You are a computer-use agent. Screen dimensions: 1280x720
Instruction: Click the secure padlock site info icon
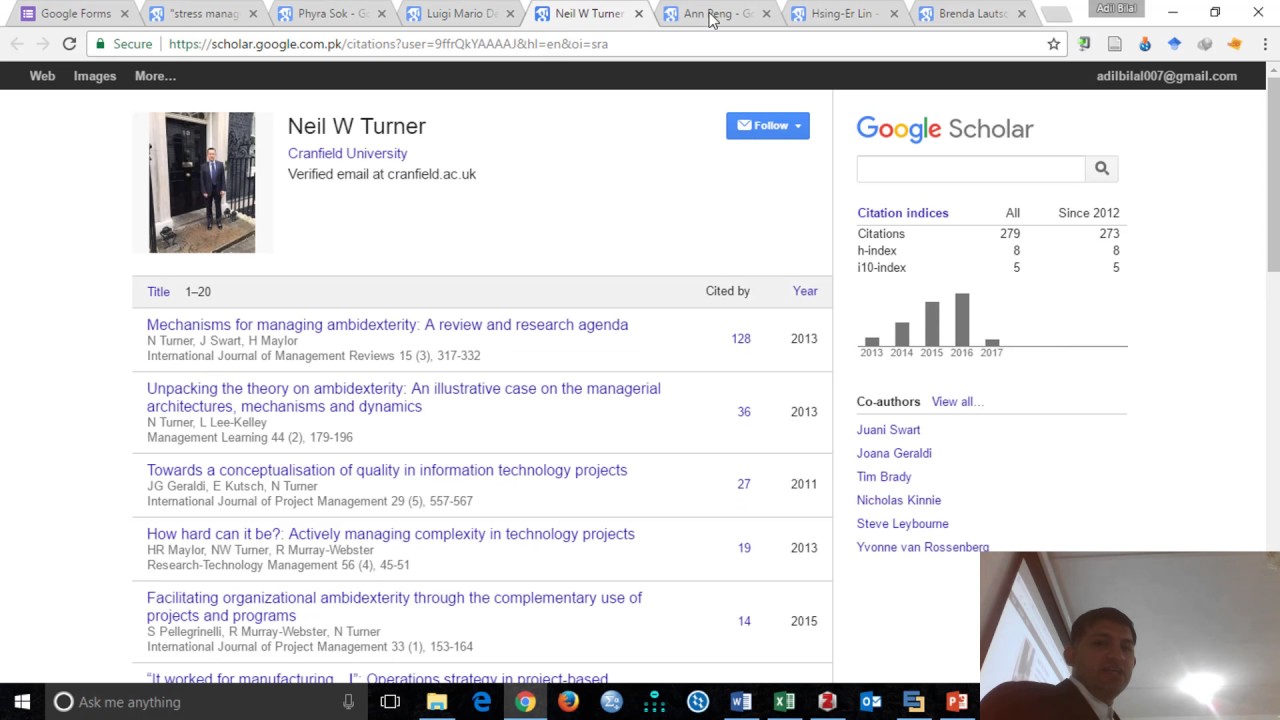coord(100,44)
